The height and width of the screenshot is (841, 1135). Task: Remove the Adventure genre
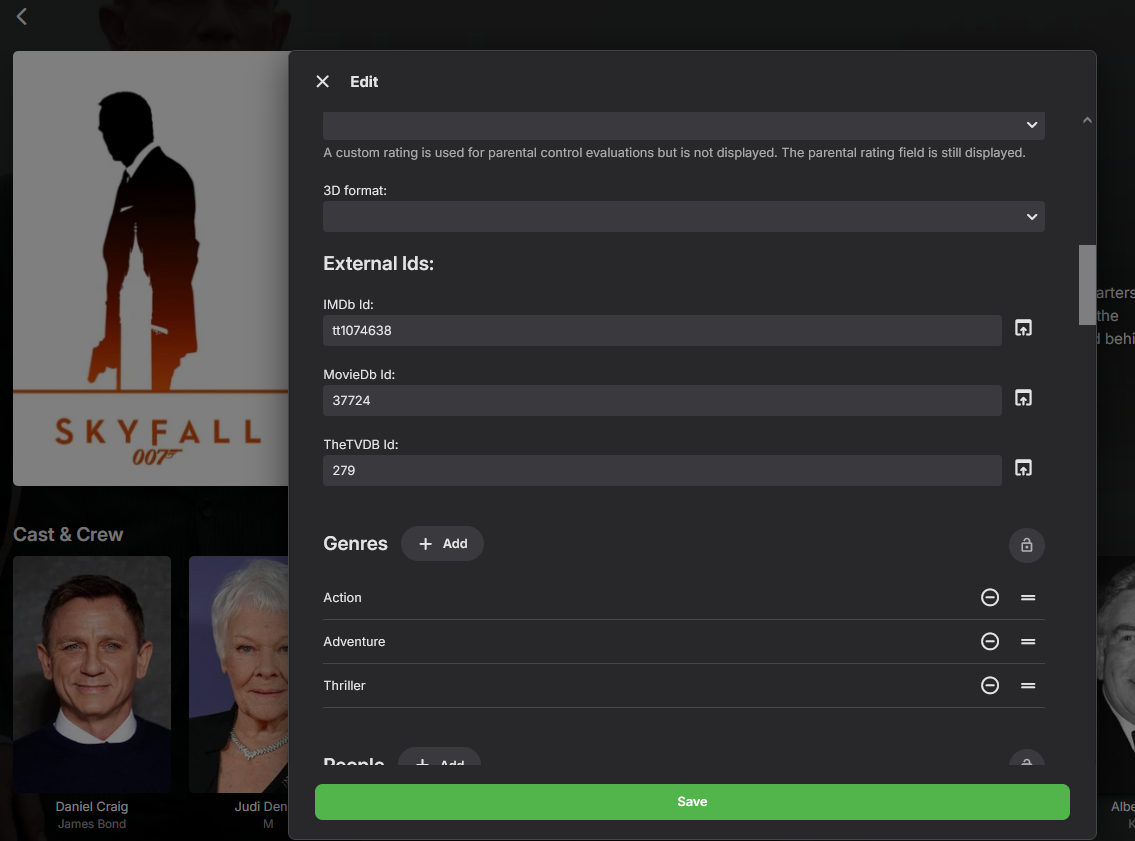click(990, 642)
